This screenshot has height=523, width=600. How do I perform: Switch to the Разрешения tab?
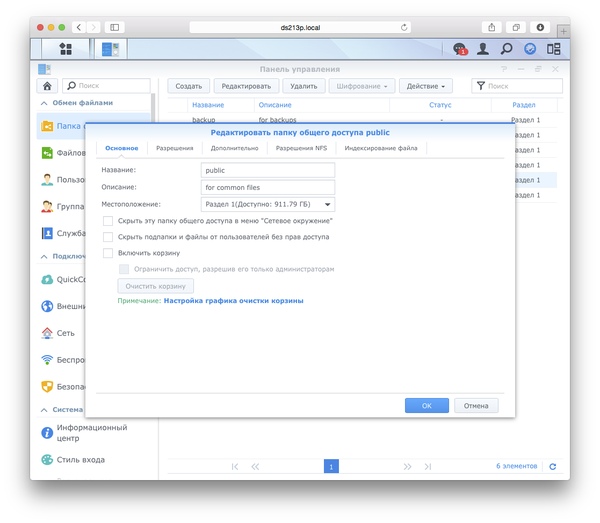tap(174, 148)
